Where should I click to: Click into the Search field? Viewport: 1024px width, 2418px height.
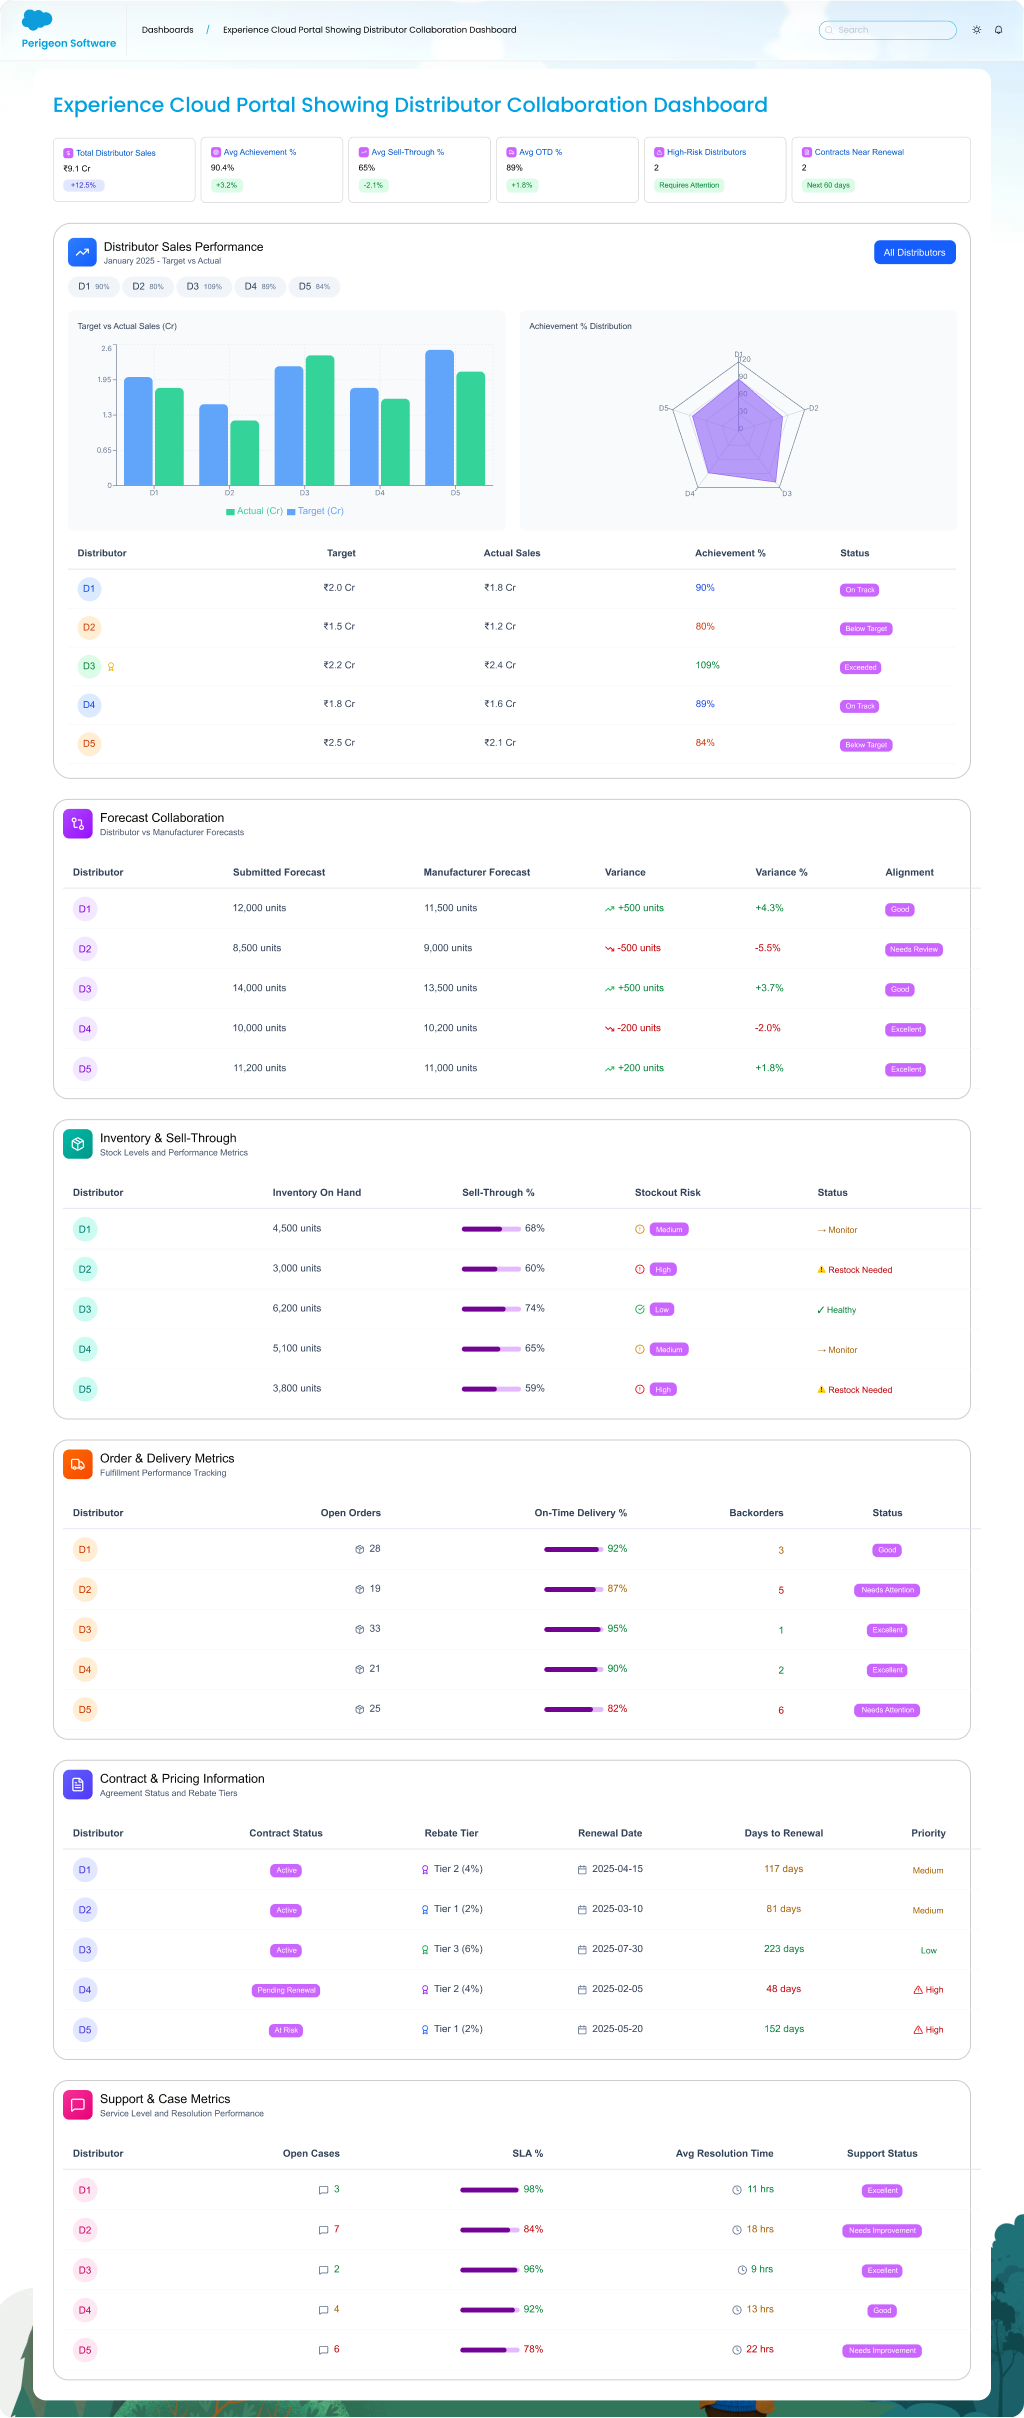click(888, 30)
